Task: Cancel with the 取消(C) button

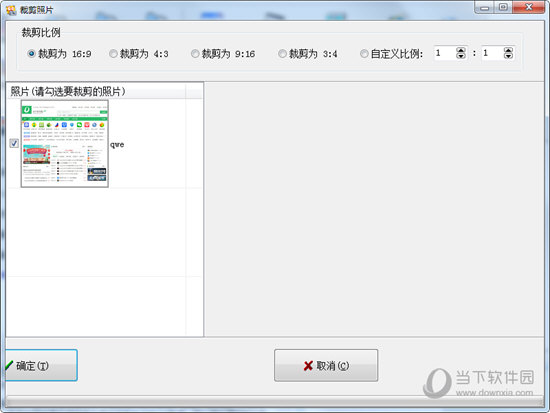Action: (x=326, y=365)
